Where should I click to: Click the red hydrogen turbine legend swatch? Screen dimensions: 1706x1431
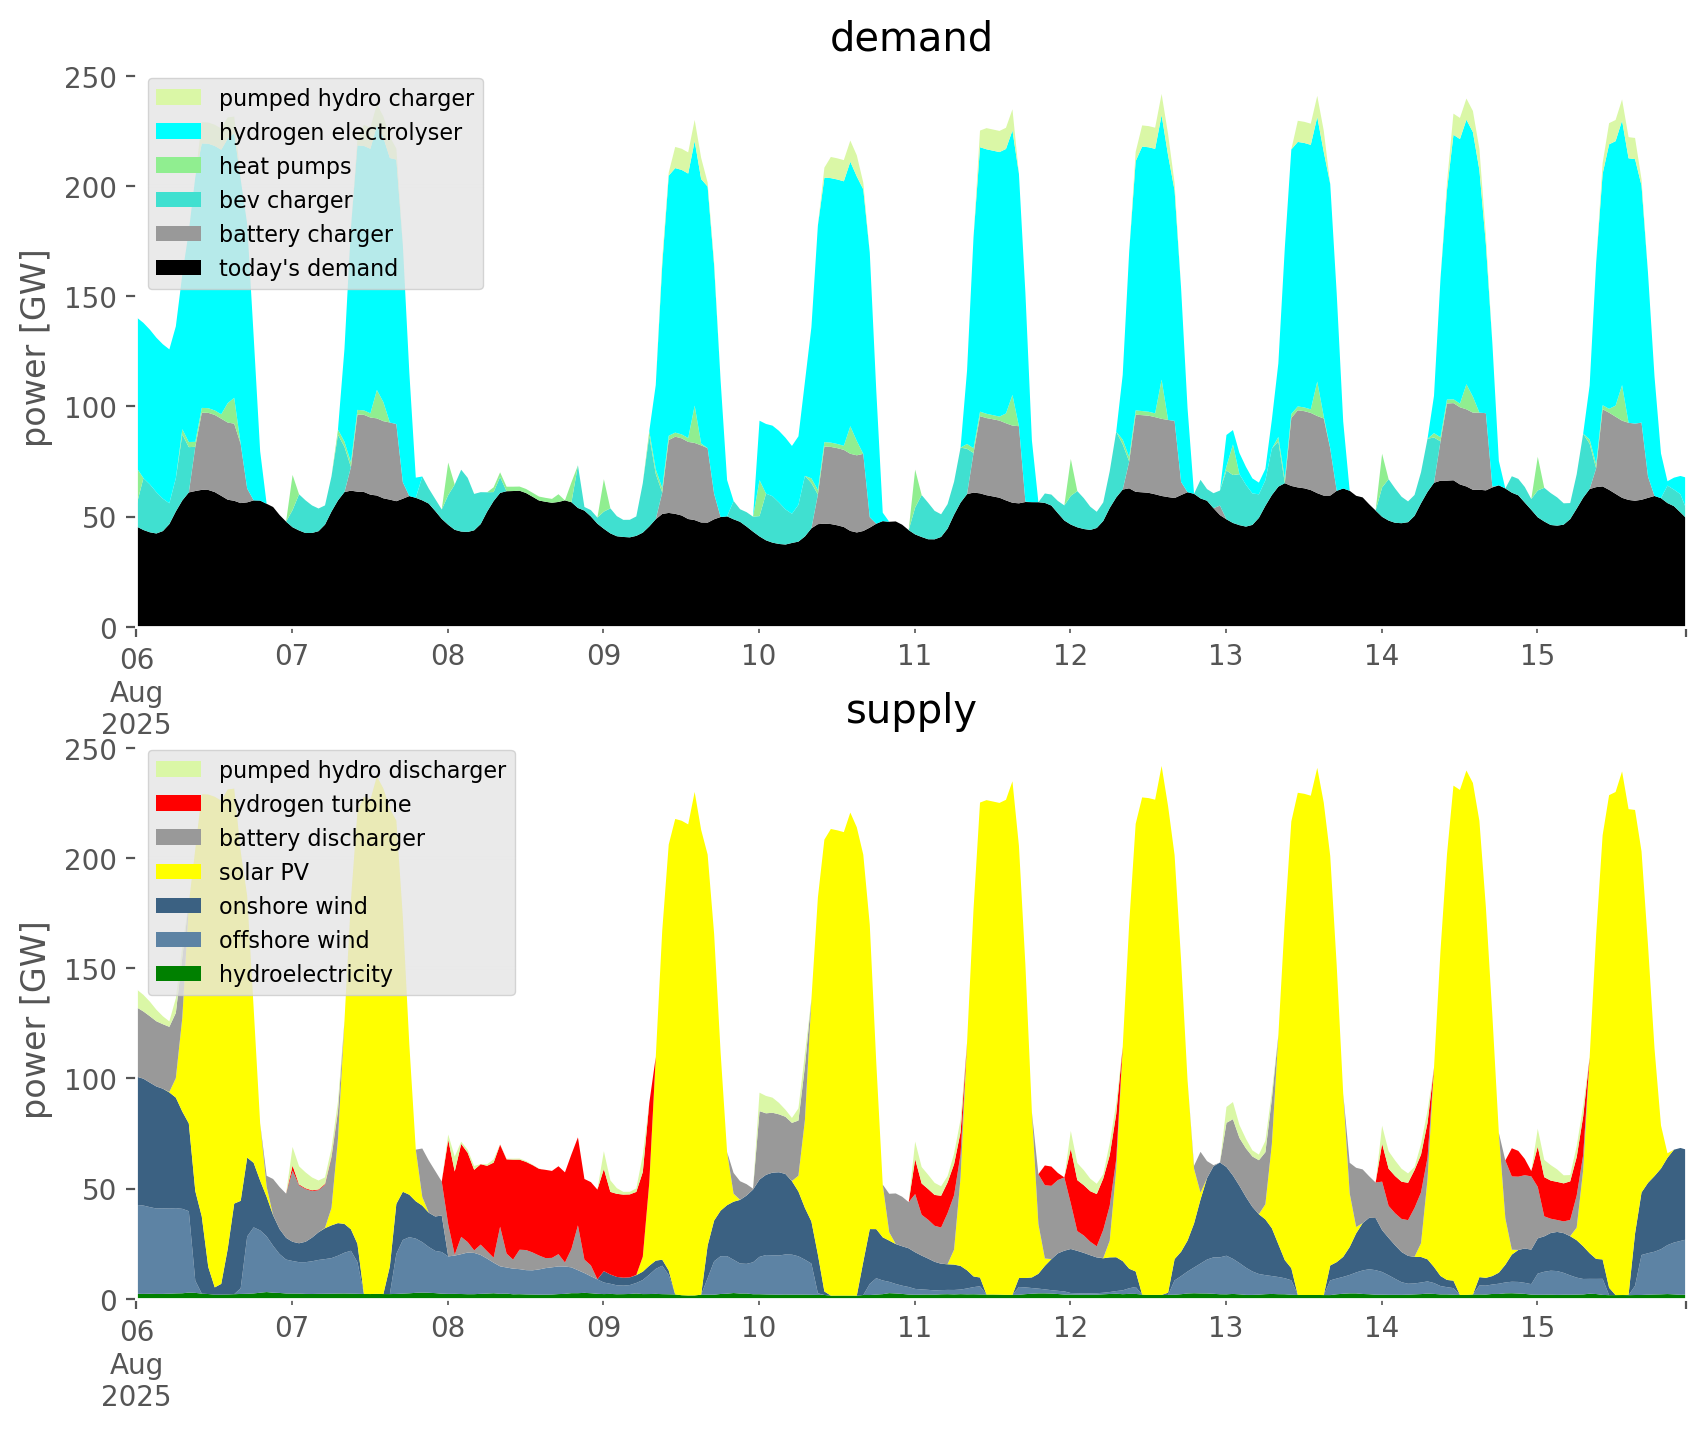pos(180,804)
